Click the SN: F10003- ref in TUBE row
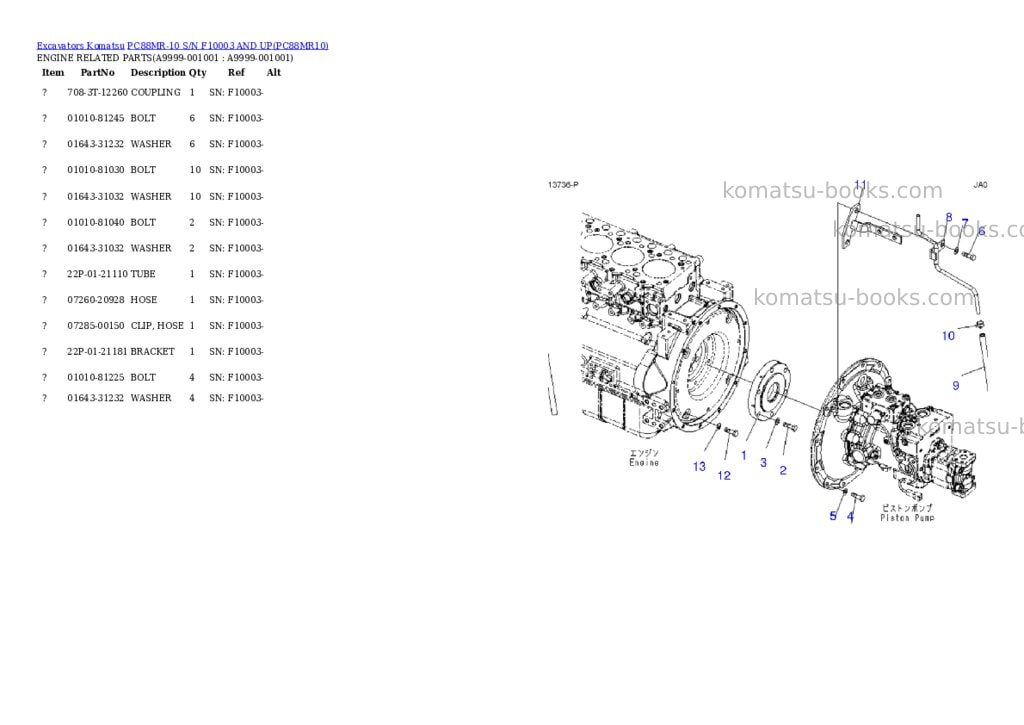Image resolution: width=1024 pixels, height=725 pixels. (236, 274)
